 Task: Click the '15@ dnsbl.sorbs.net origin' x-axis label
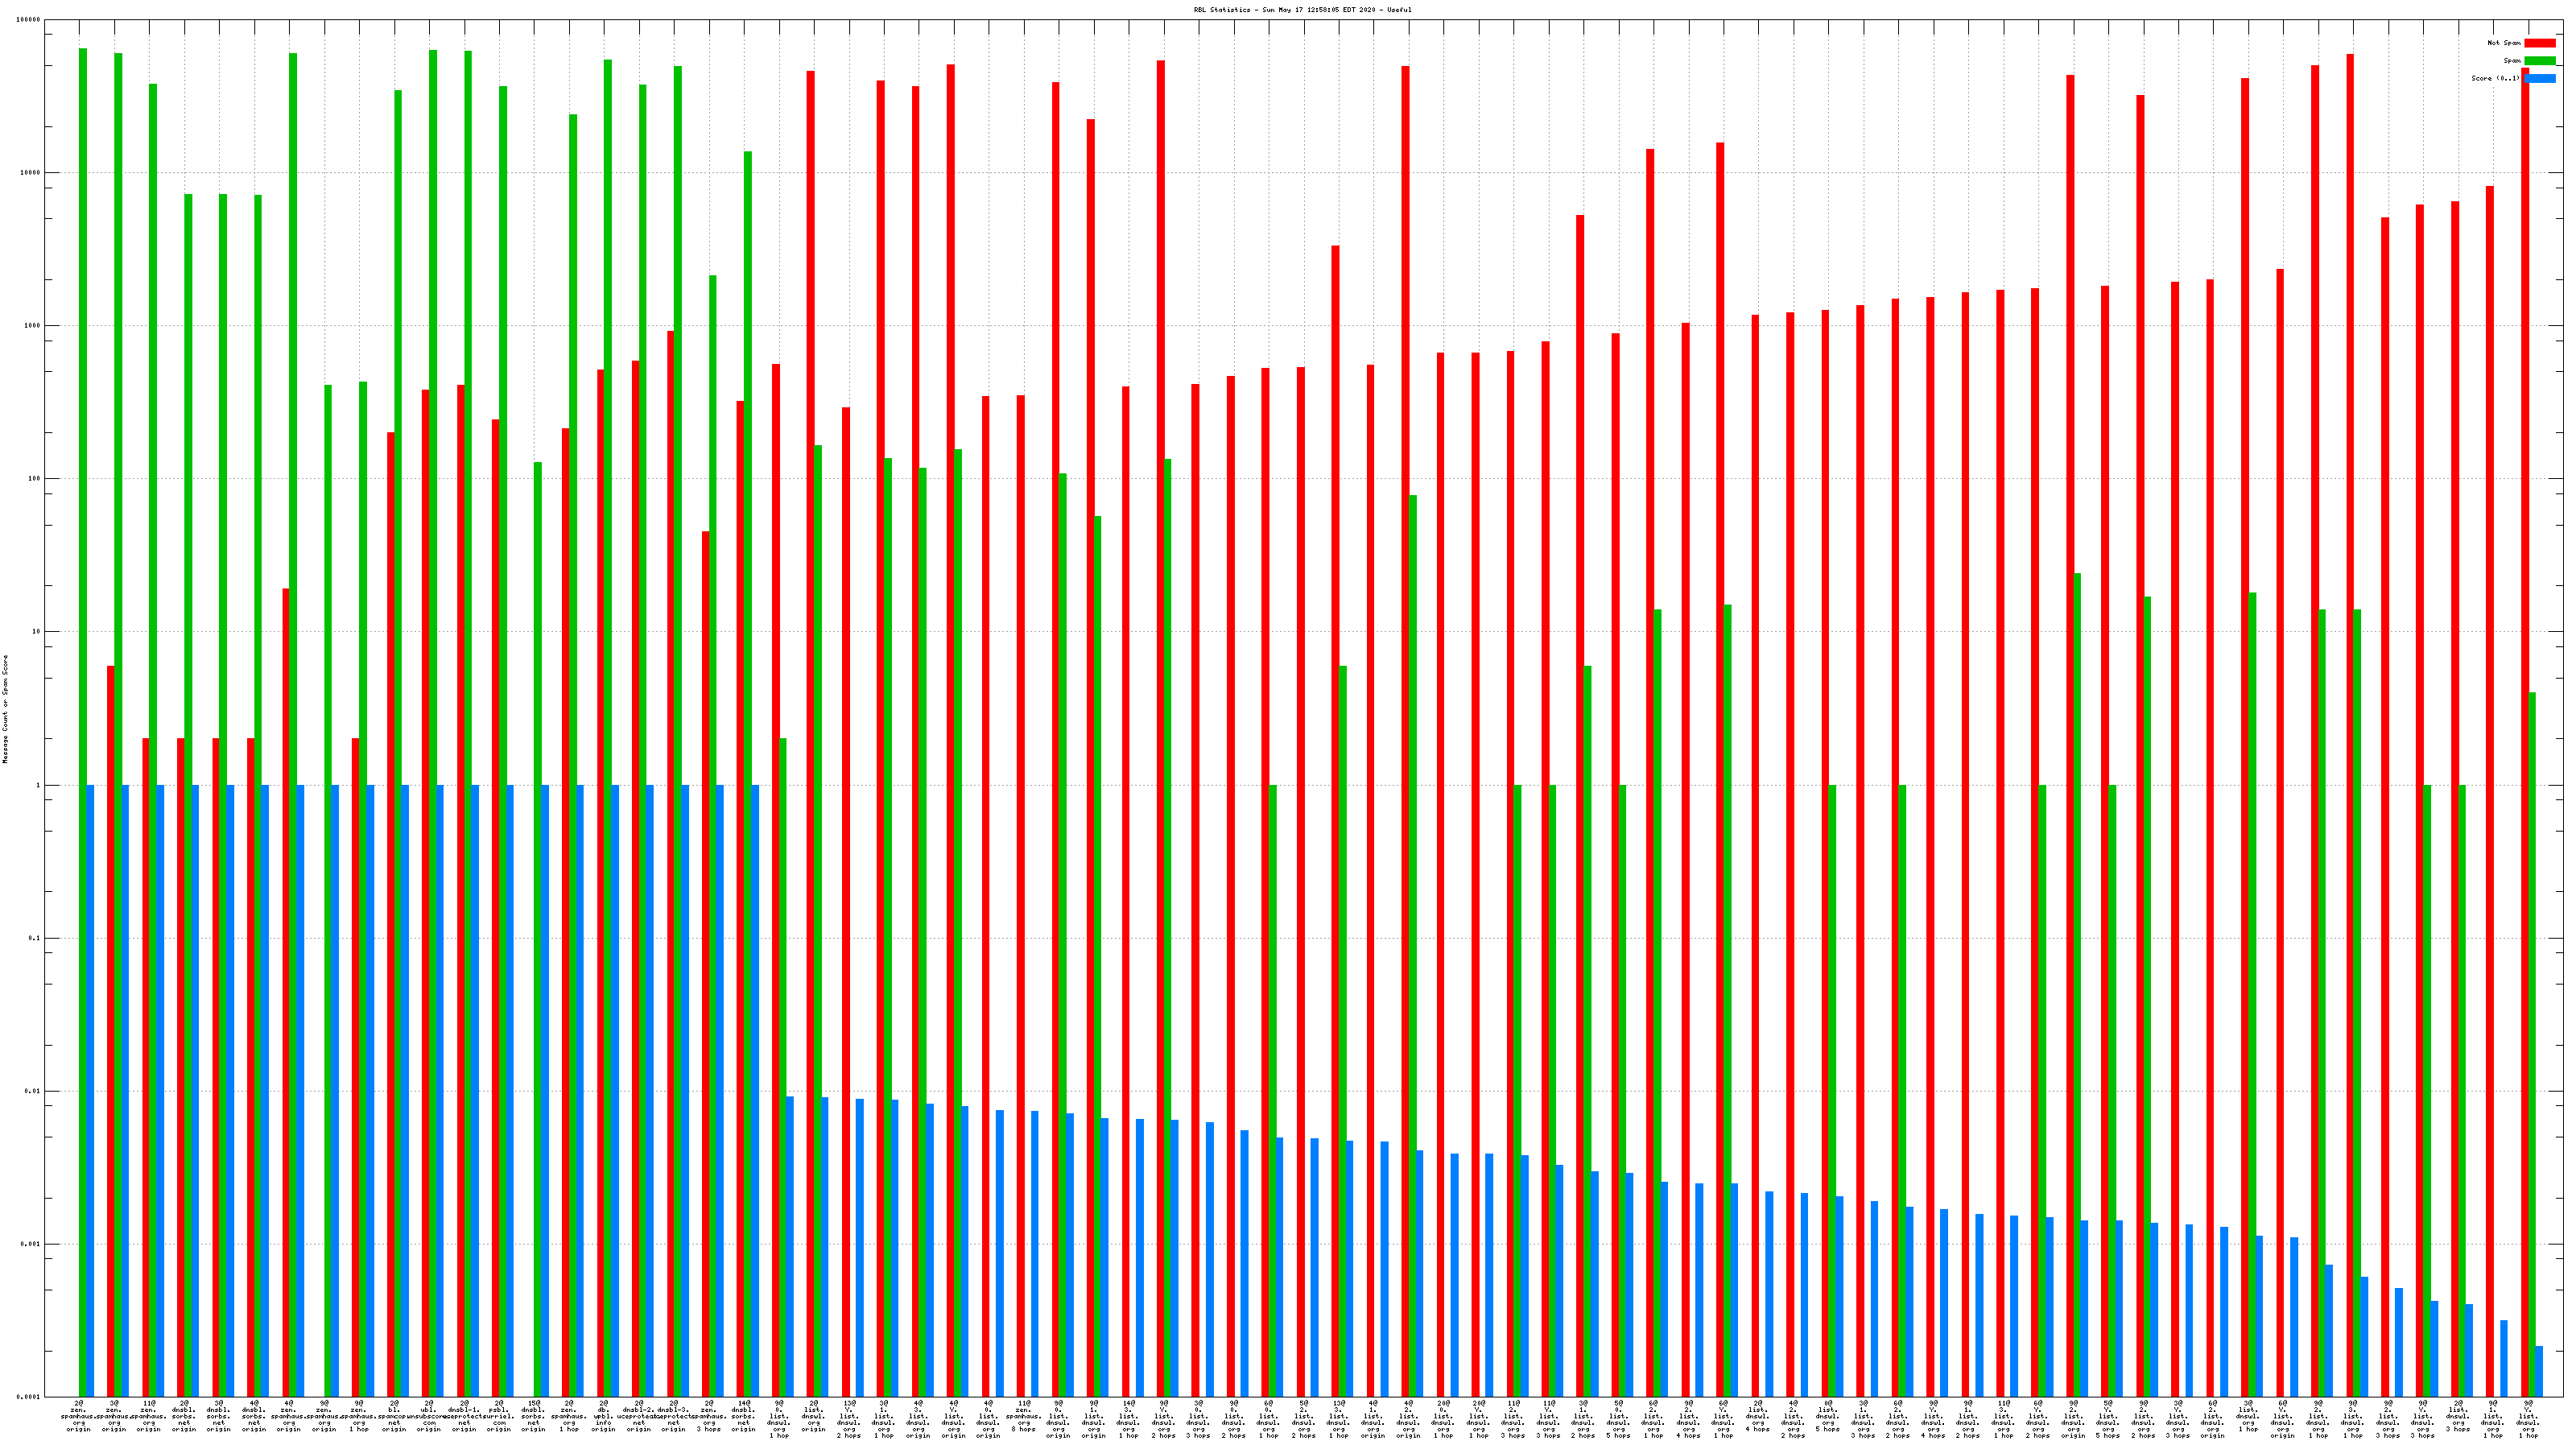tap(534, 1416)
